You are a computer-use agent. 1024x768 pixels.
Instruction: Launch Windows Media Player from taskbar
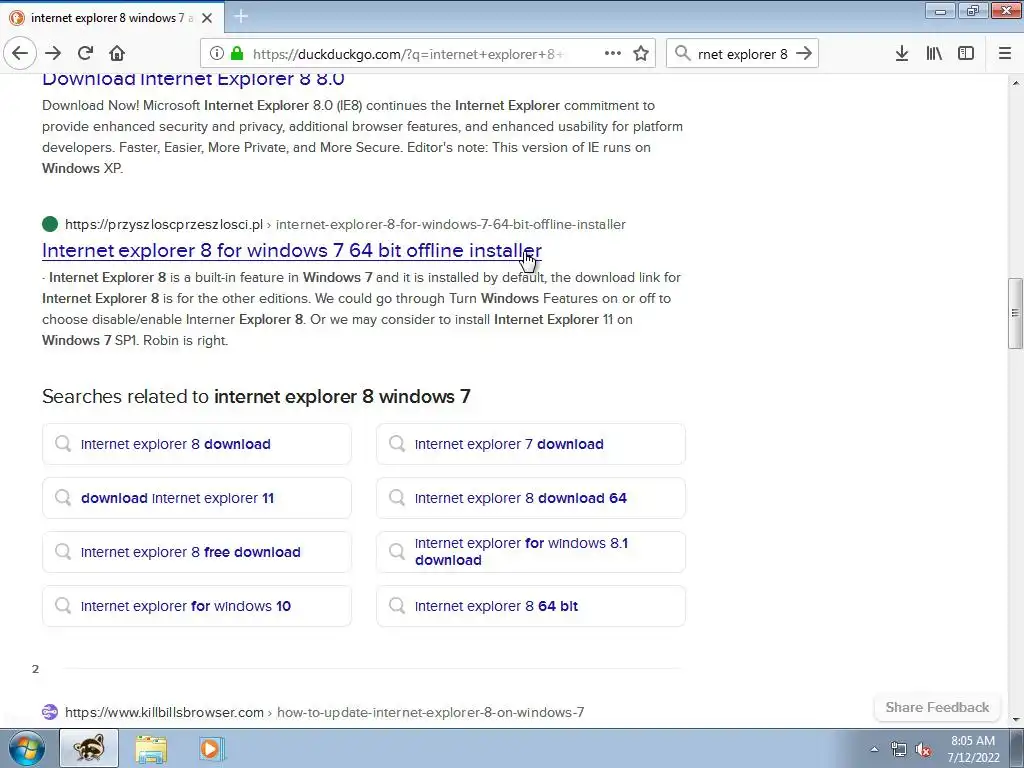pos(212,748)
